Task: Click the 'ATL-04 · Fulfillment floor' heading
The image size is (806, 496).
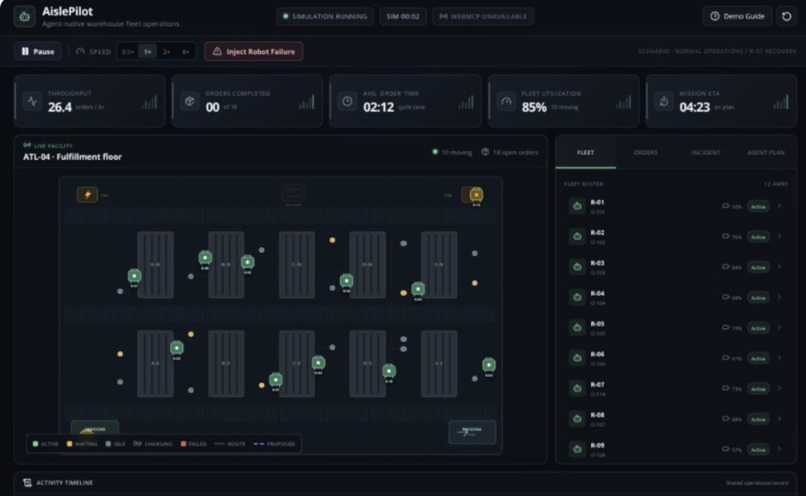Action: [x=72, y=157]
